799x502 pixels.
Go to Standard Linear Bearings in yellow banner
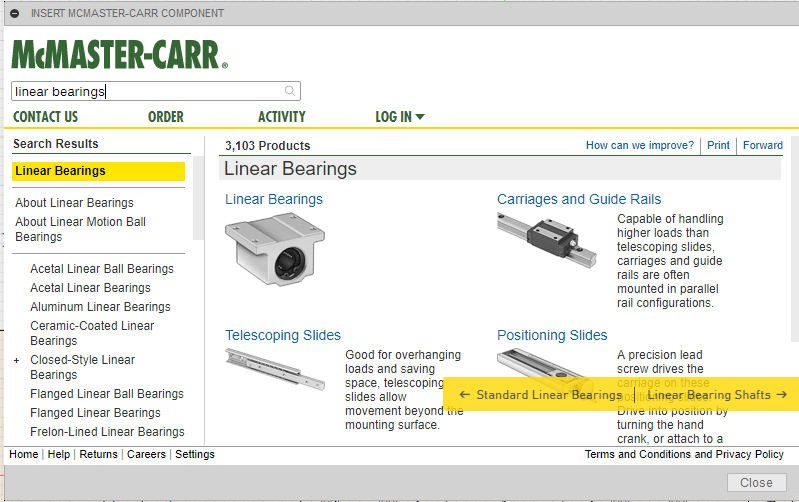(x=549, y=395)
